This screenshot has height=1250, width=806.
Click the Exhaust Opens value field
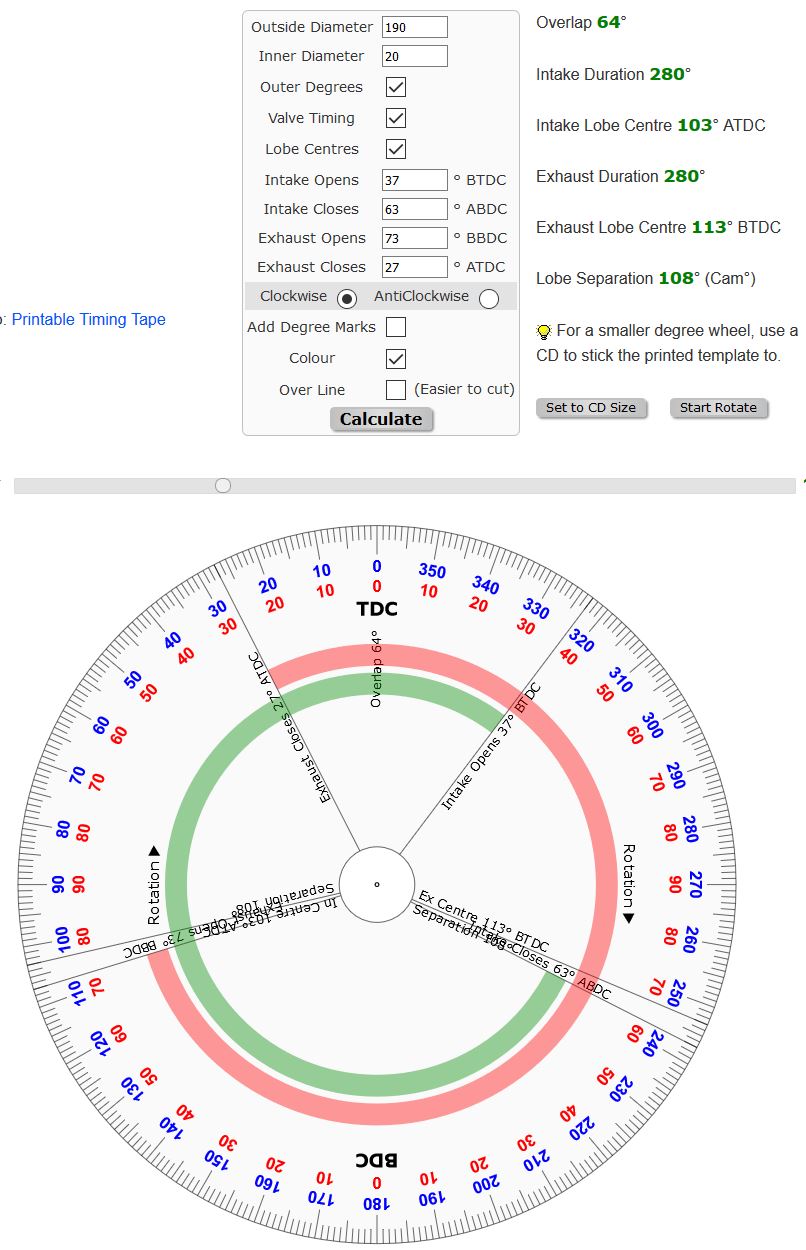tap(414, 238)
